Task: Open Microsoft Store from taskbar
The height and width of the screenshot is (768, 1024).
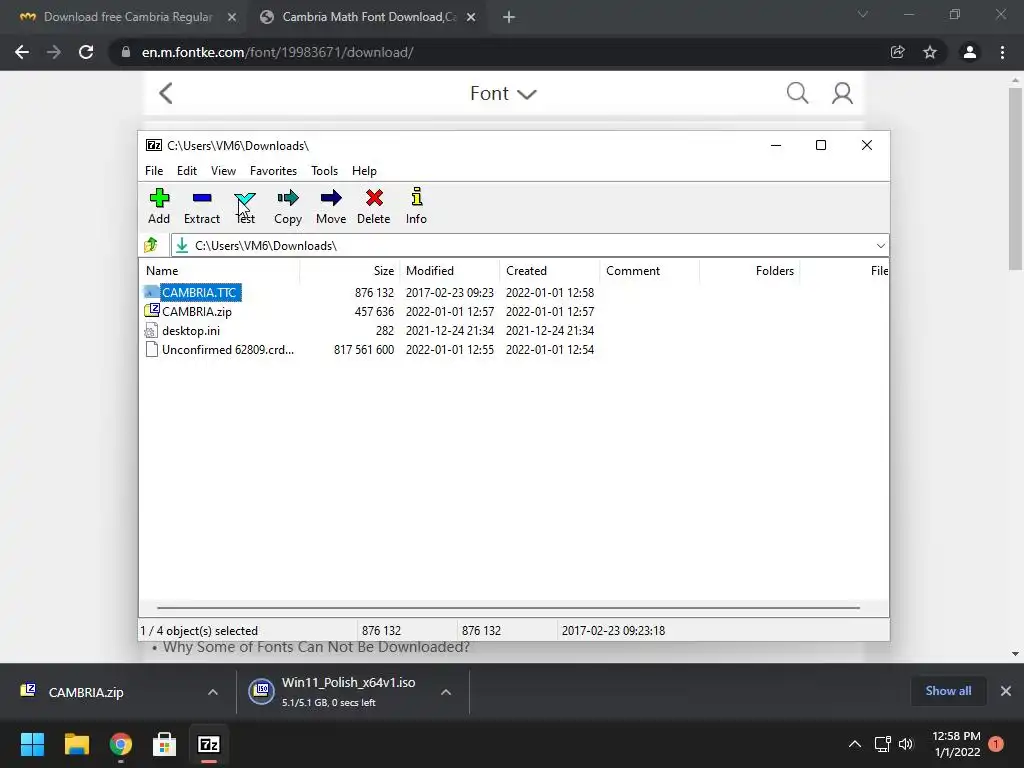Action: 165,744
